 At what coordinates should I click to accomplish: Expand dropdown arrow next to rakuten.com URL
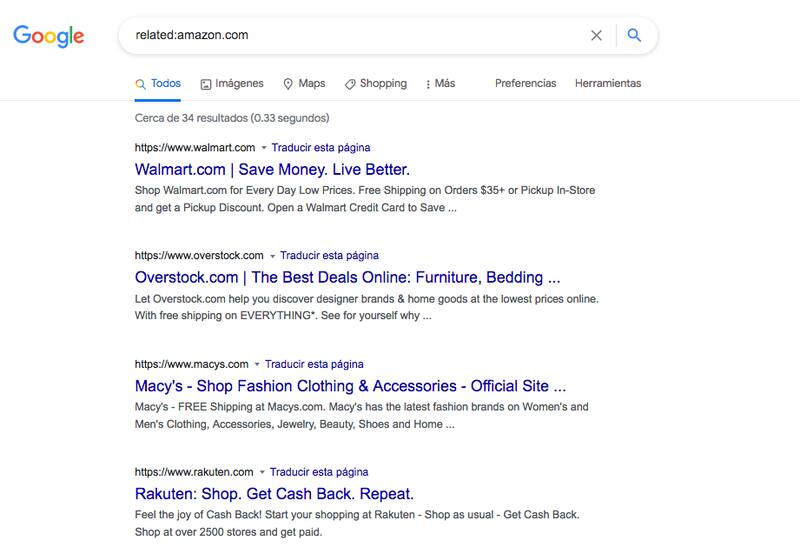[x=262, y=472]
